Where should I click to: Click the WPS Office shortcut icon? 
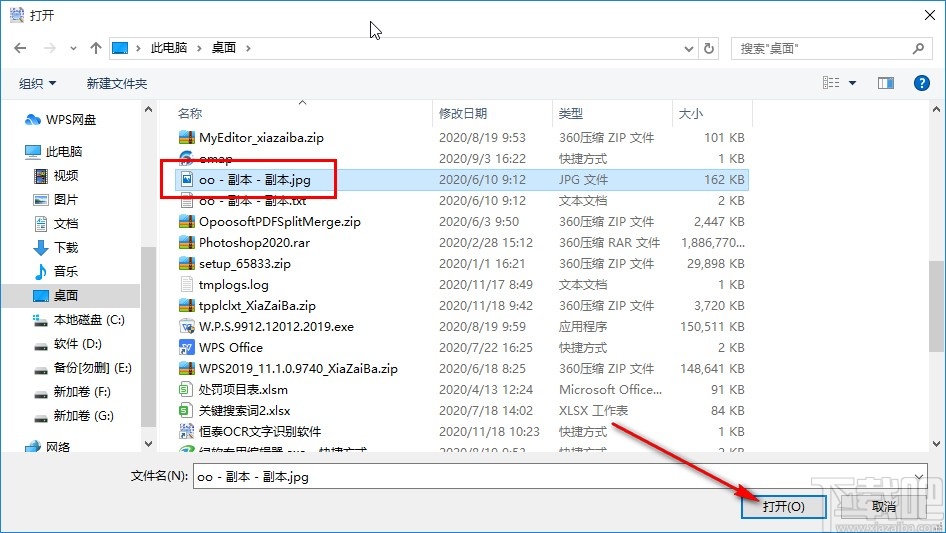point(186,348)
